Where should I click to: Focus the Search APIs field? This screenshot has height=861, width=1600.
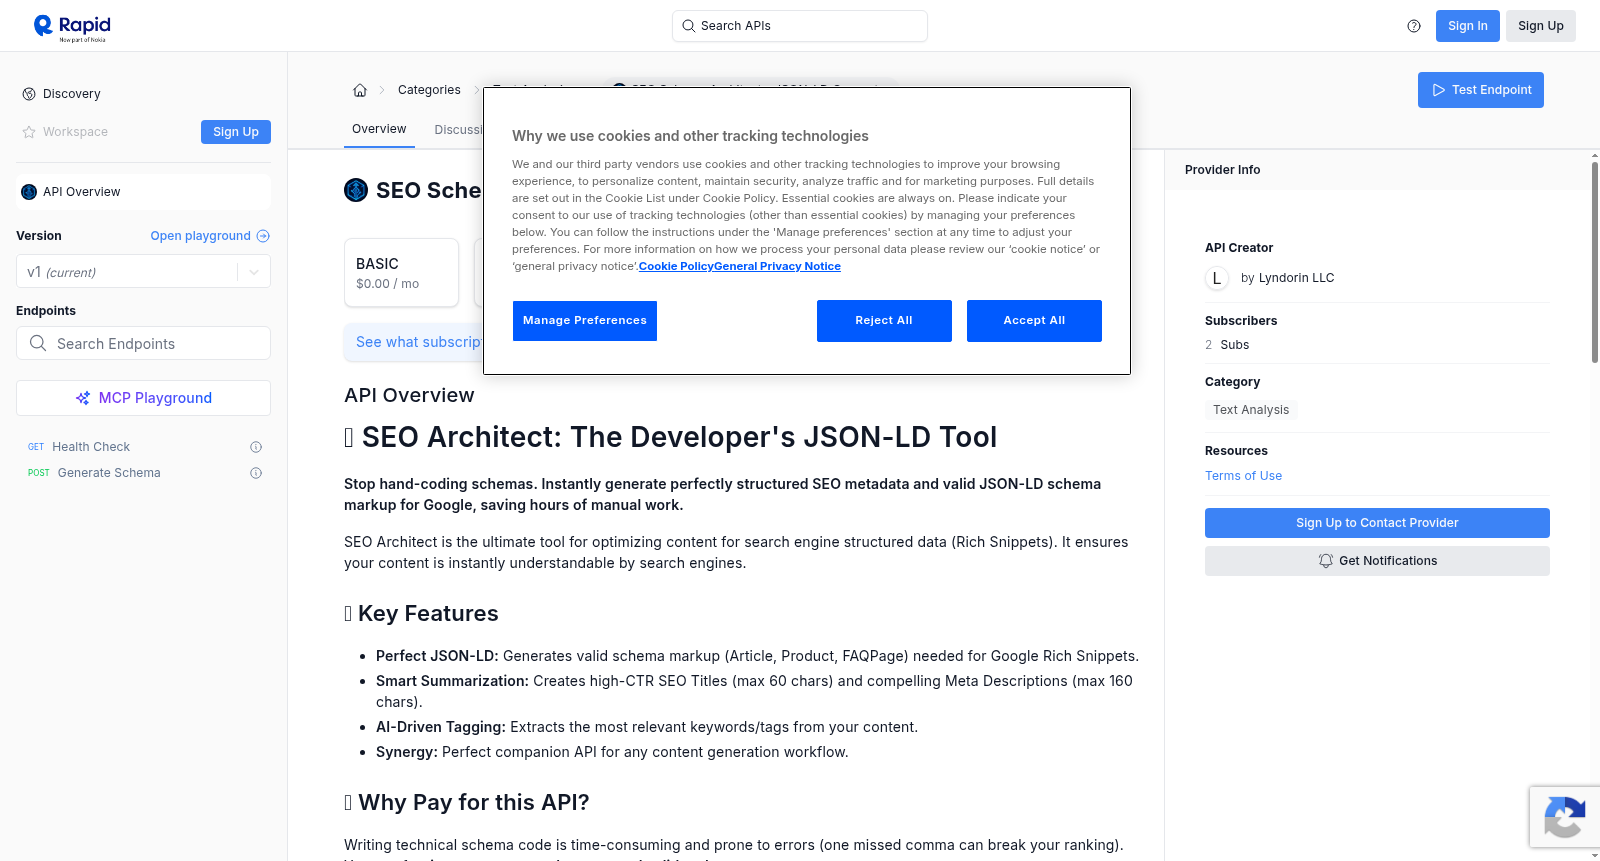[800, 26]
